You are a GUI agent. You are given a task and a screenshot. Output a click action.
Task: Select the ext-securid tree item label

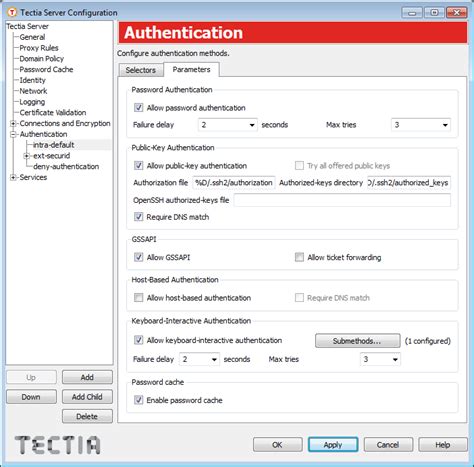pos(51,156)
